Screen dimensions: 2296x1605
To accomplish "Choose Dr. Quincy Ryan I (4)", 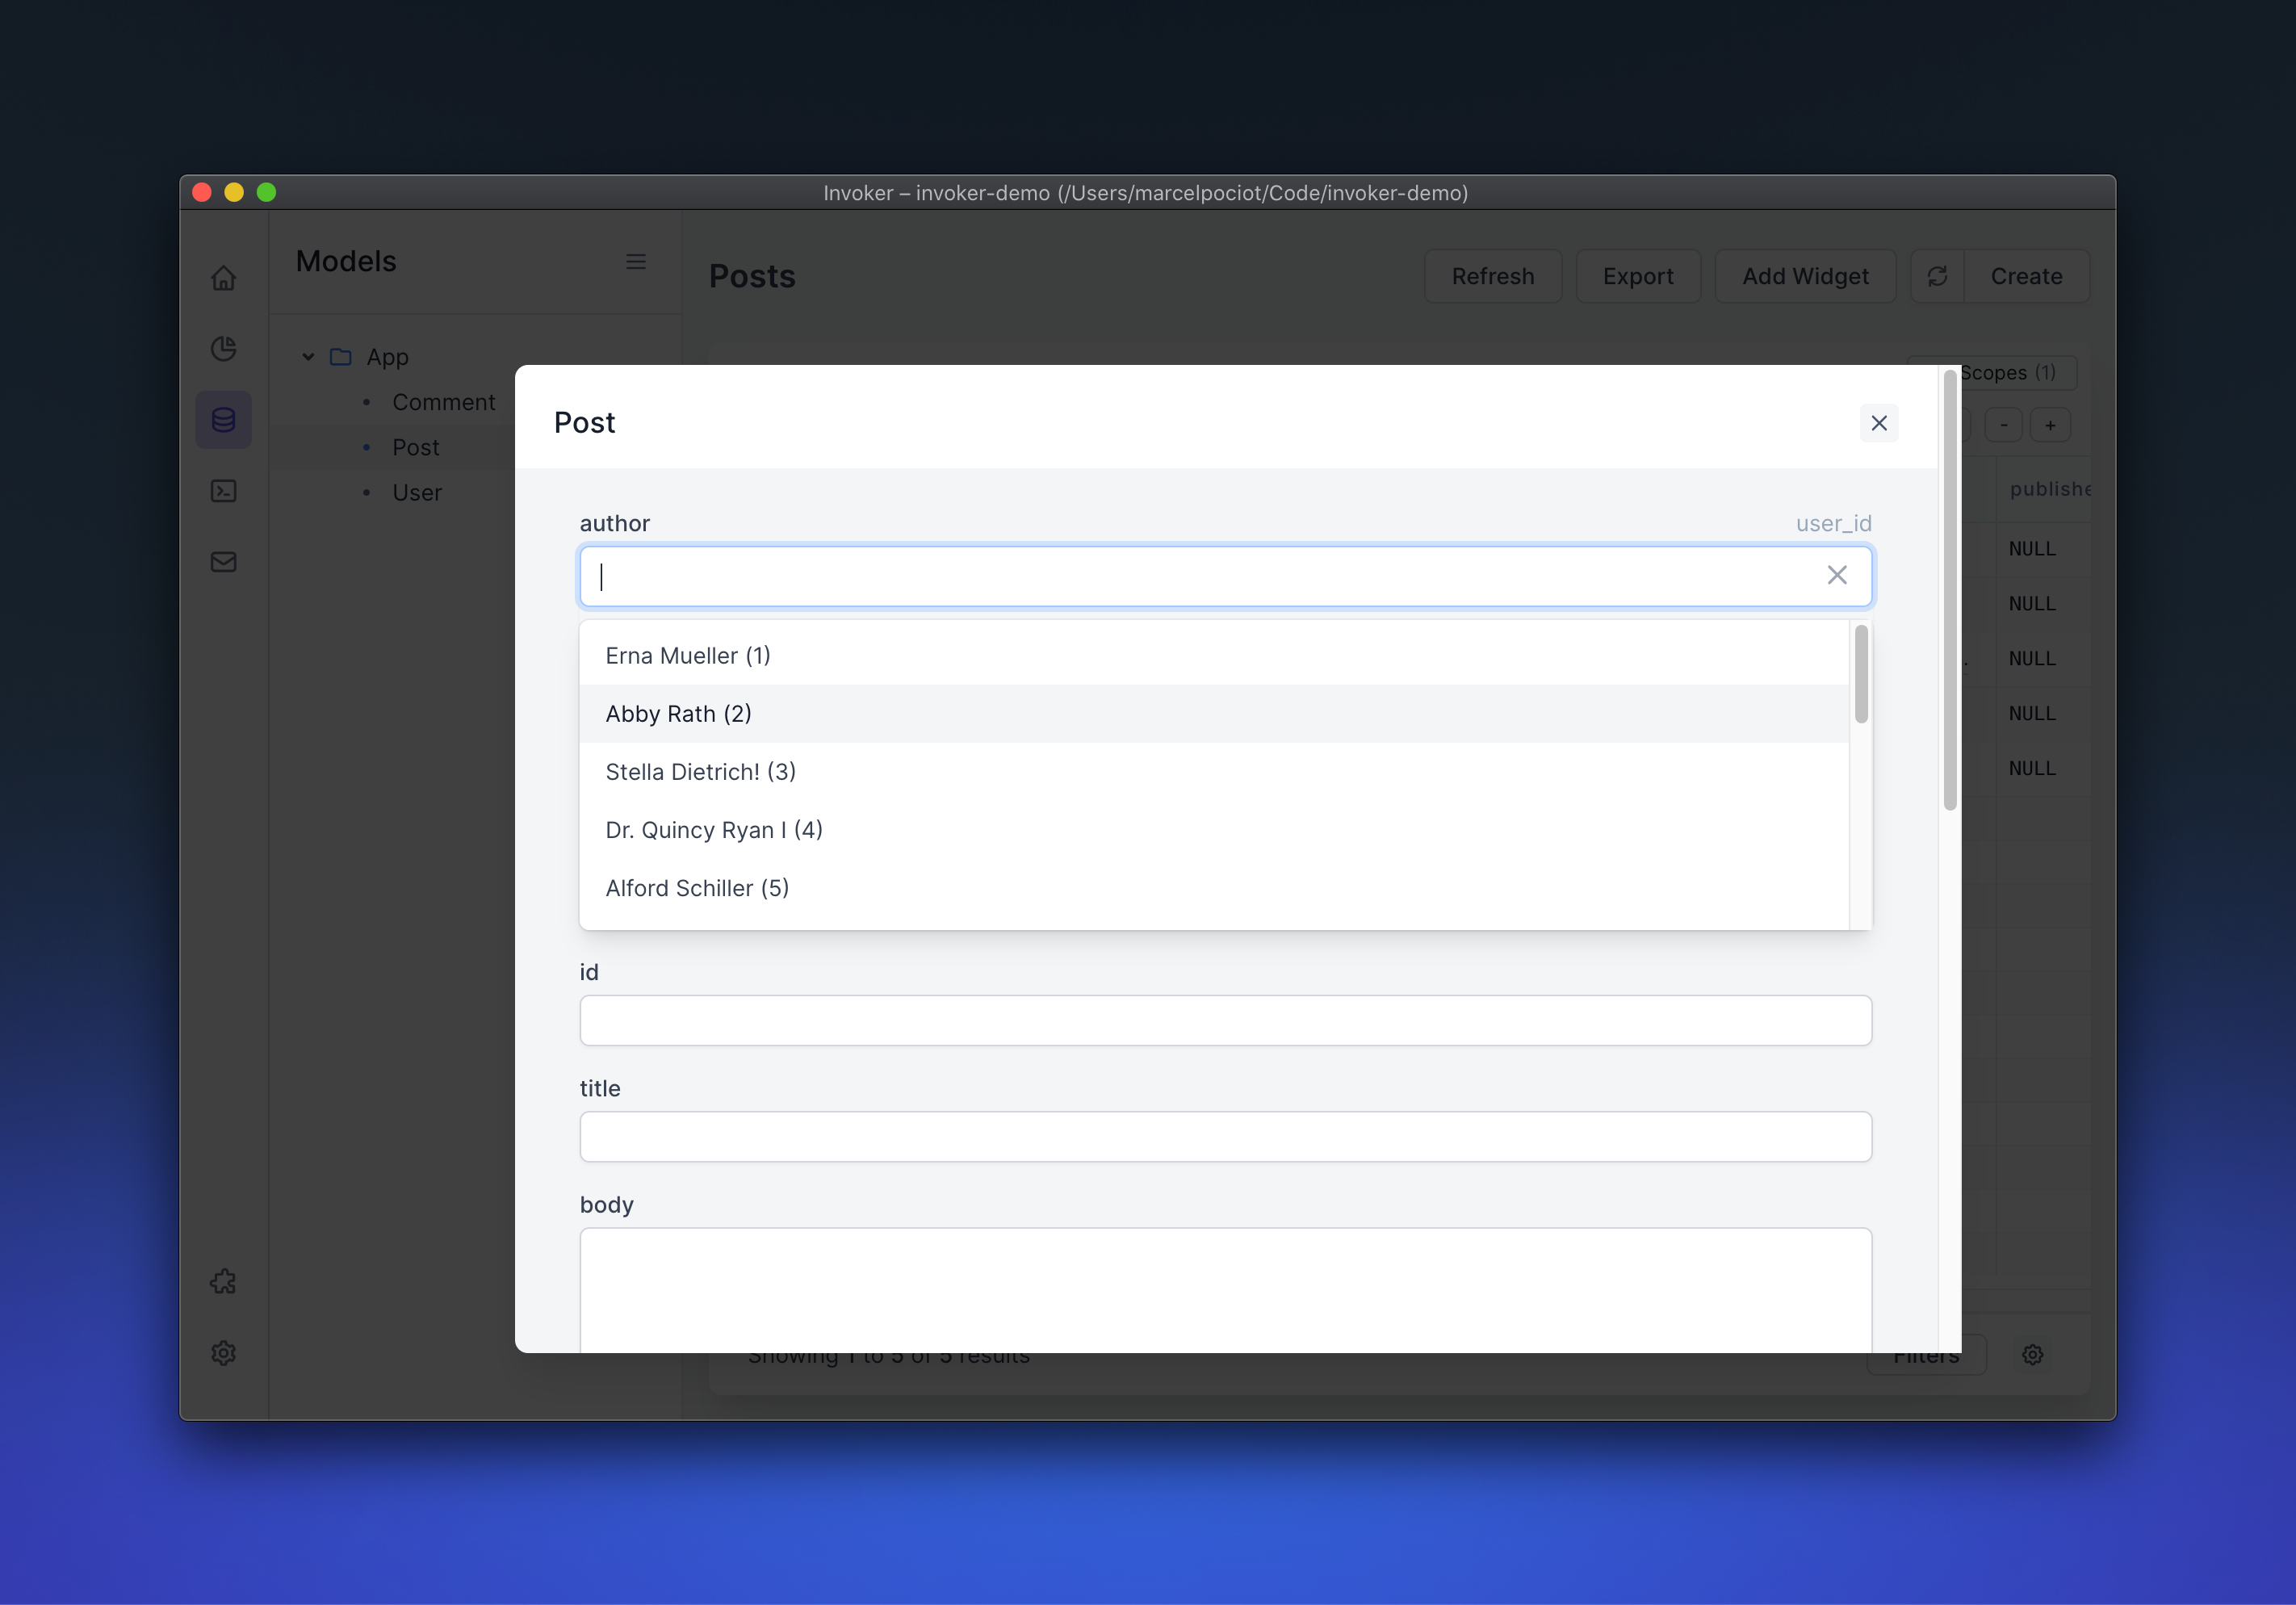I will pos(1214,830).
